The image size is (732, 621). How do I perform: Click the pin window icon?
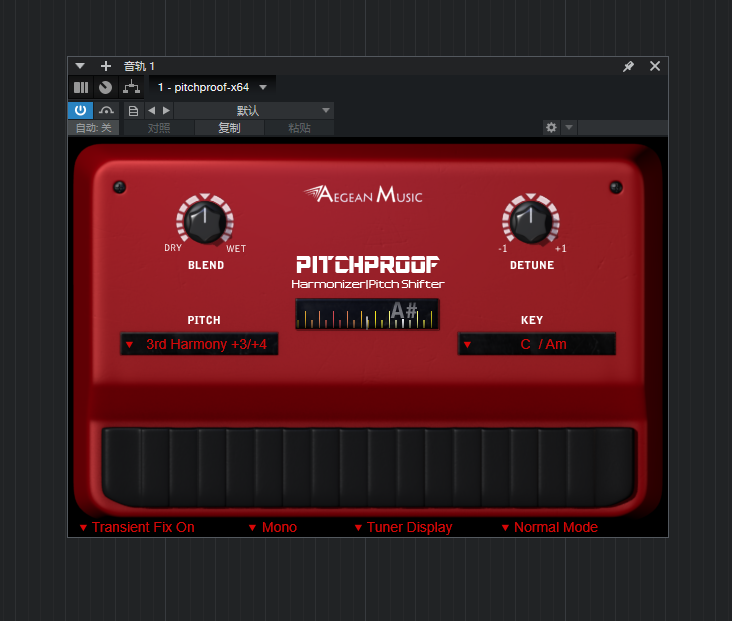pos(628,66)
